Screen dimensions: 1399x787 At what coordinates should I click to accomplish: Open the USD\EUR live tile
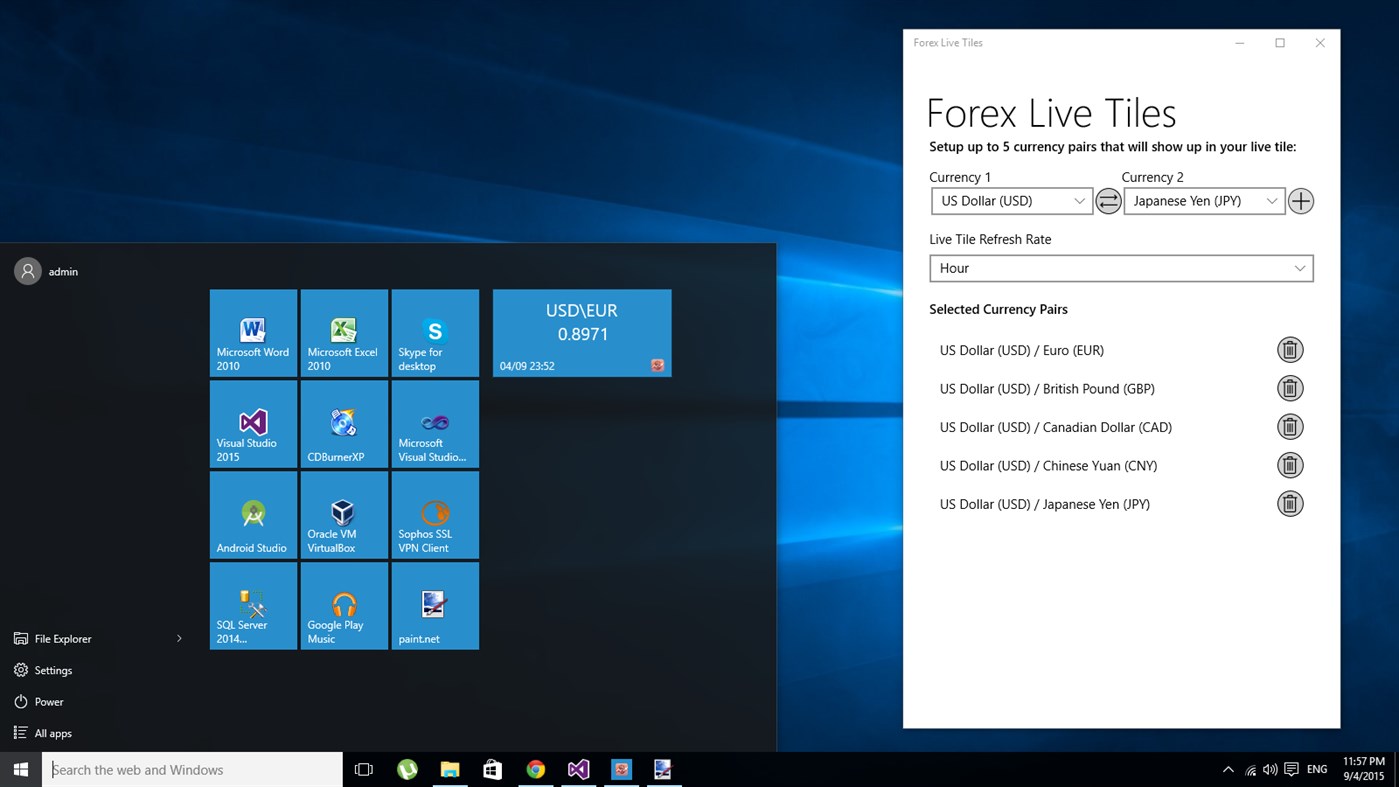581,332
